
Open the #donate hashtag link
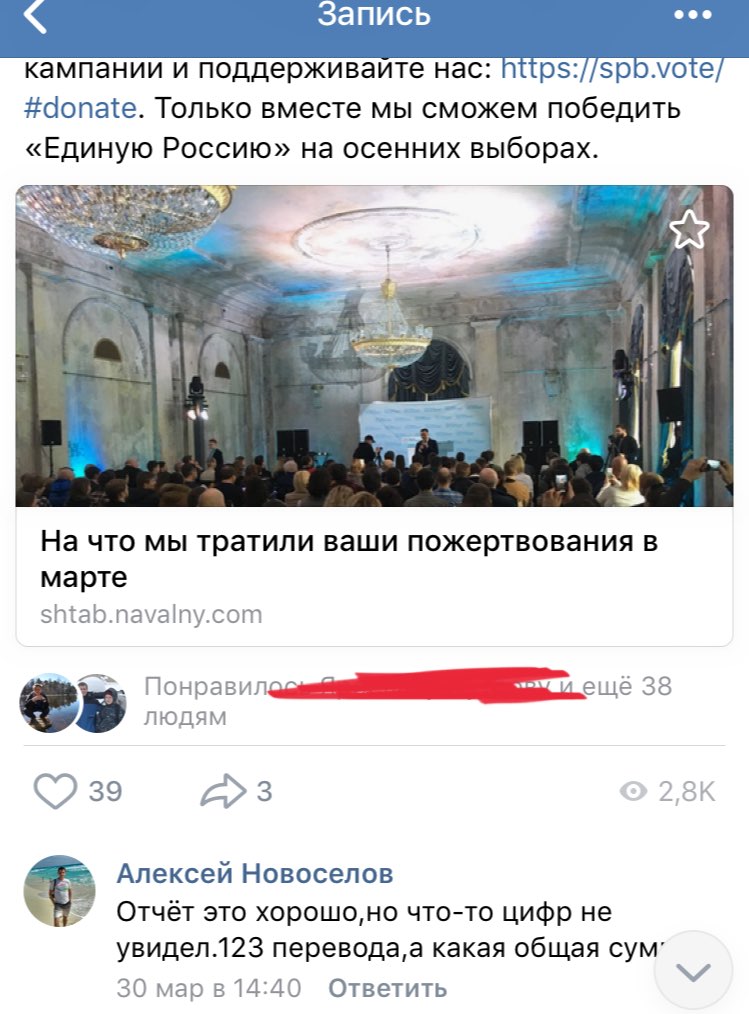[x=80, y=108]
